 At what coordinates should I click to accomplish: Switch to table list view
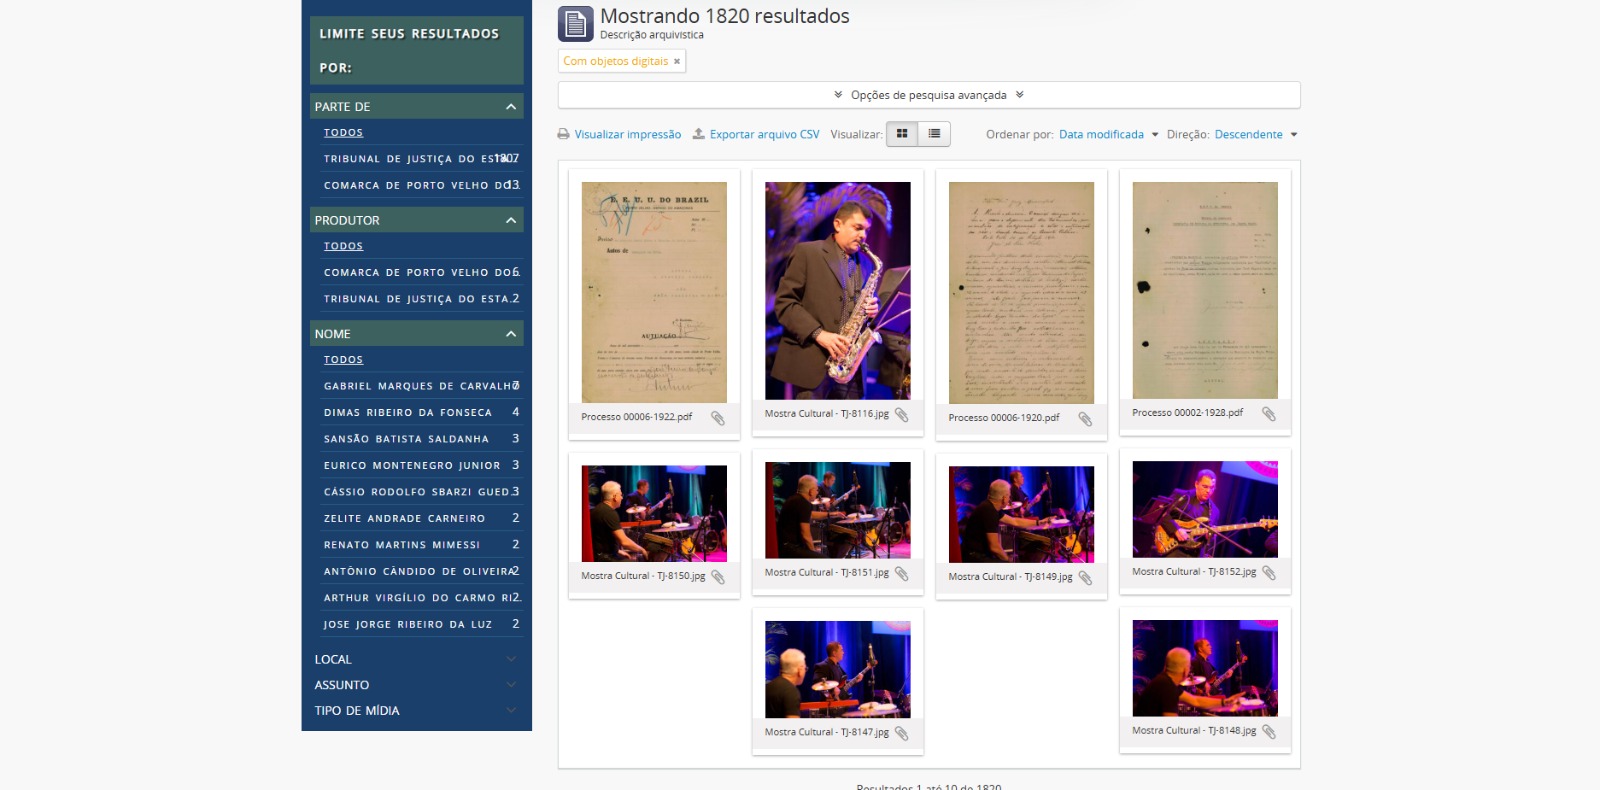pos(934,134)
